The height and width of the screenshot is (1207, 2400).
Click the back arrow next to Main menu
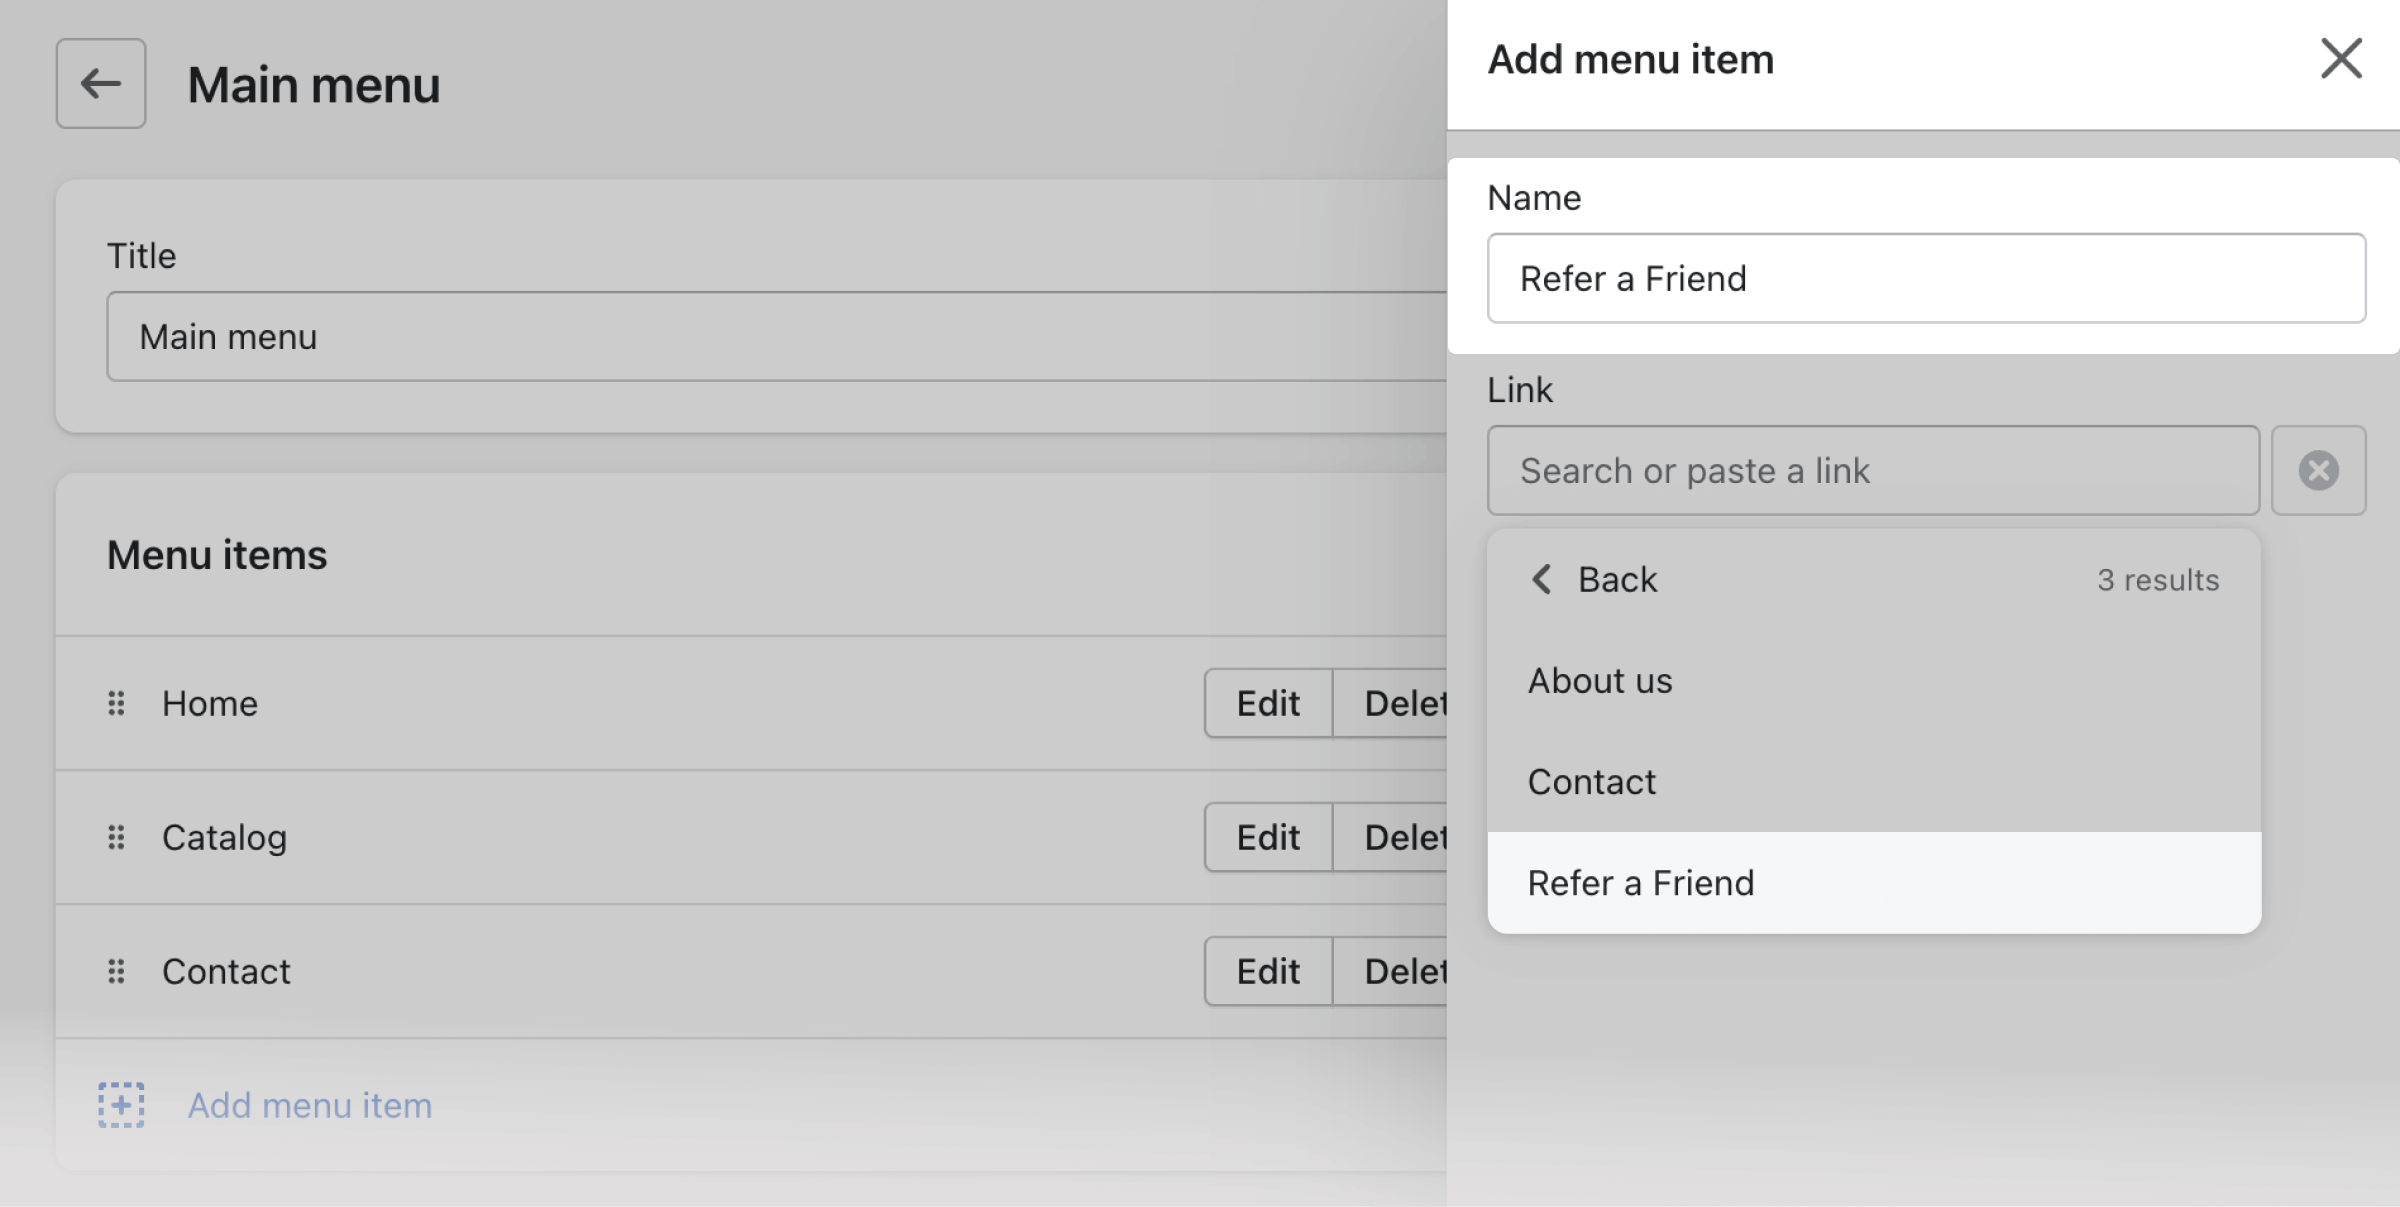tap(101, 84)
